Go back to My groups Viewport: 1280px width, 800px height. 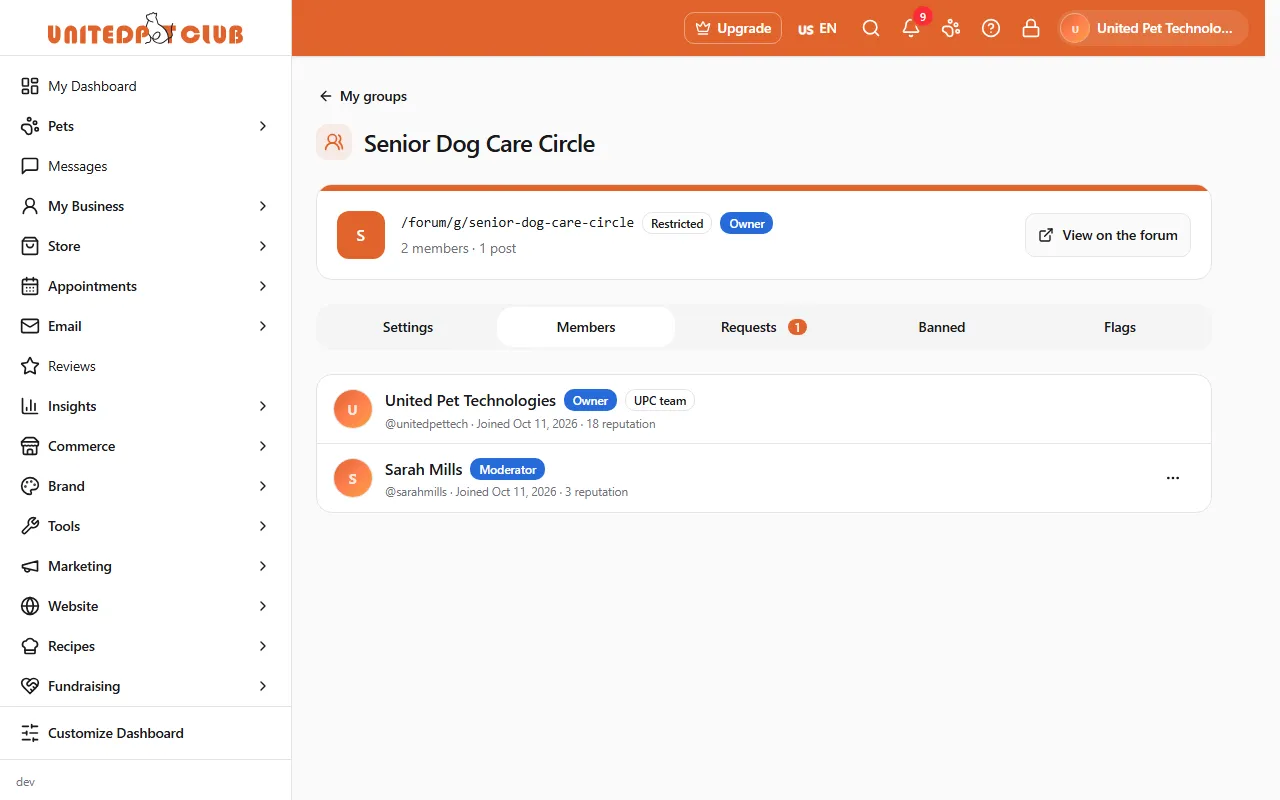(x=363, y=96)
